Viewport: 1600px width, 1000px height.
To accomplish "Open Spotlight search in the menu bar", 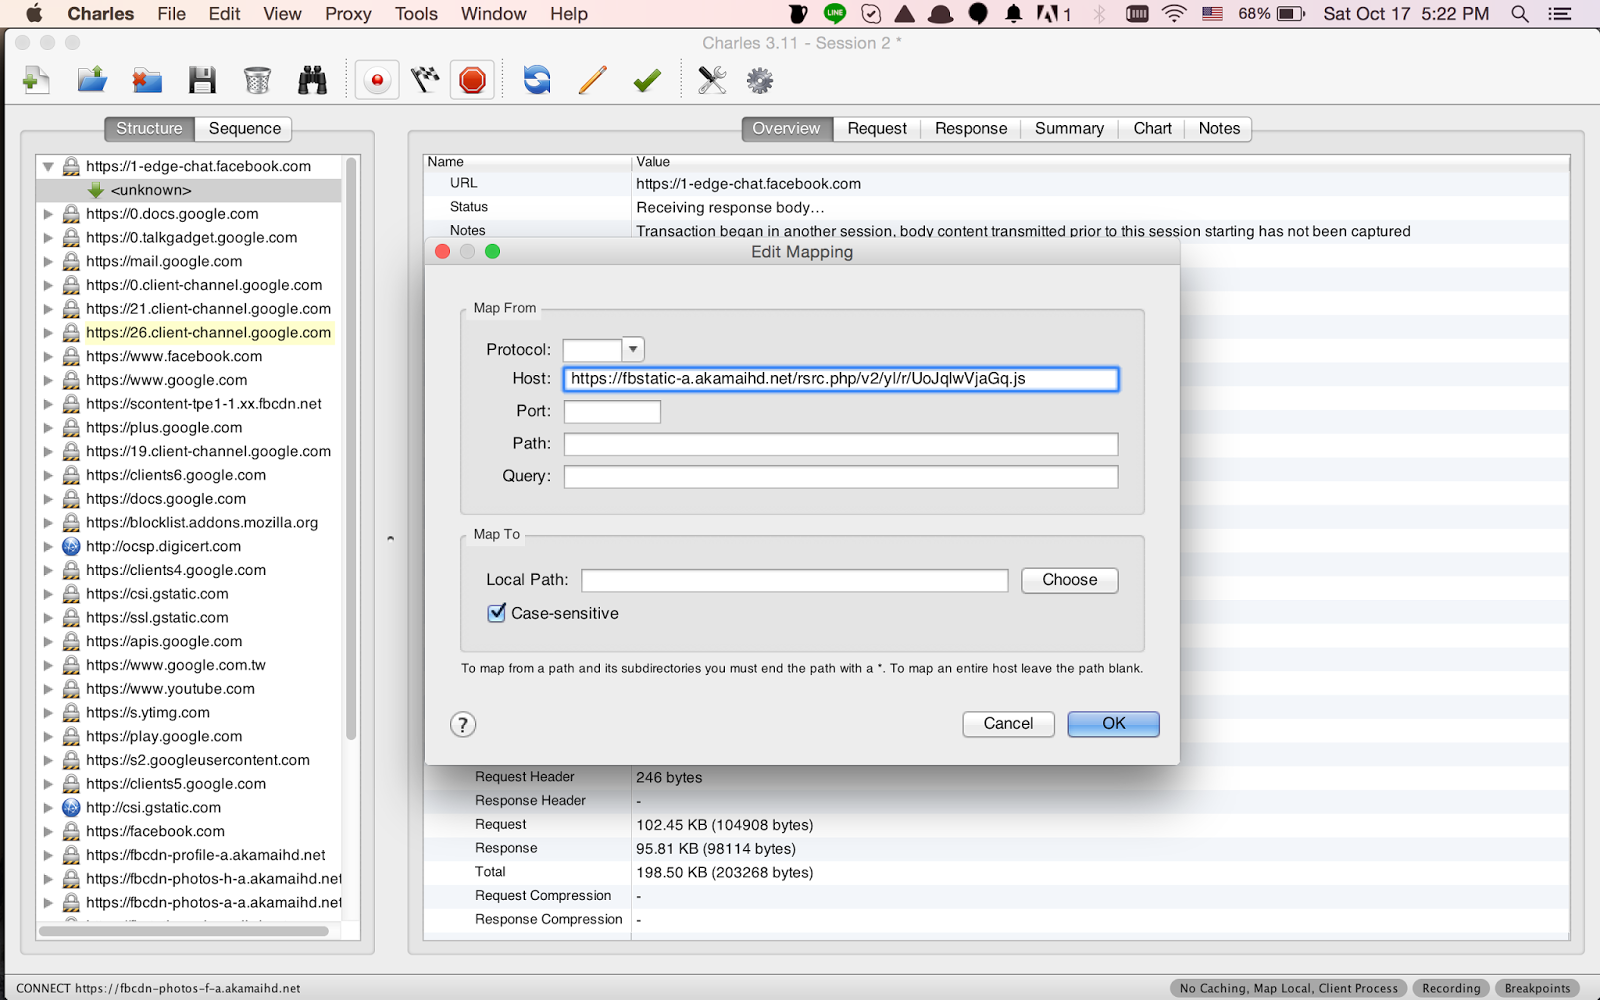I will (1520, 14).
